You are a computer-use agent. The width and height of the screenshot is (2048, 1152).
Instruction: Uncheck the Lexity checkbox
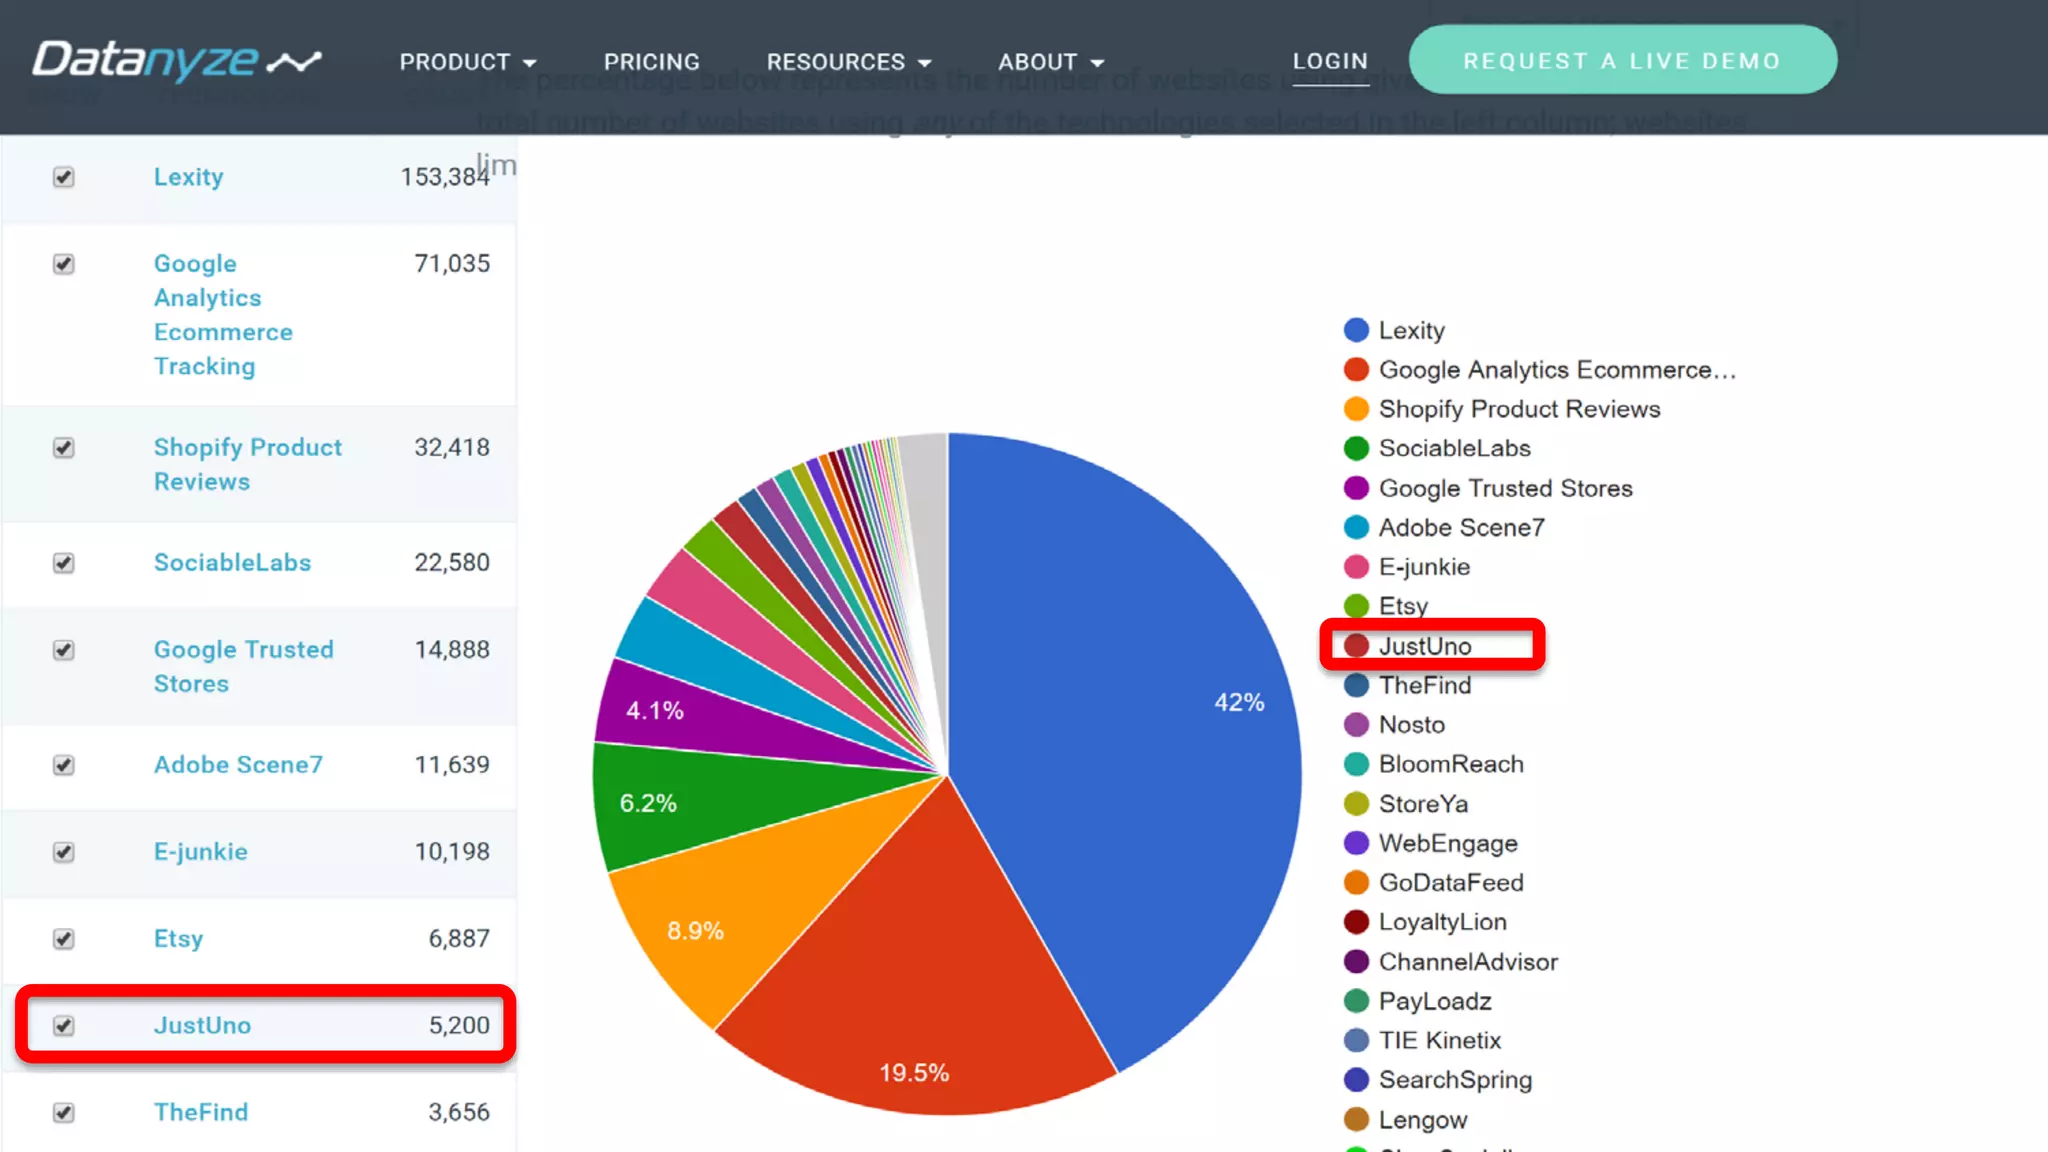click(64, 177)
